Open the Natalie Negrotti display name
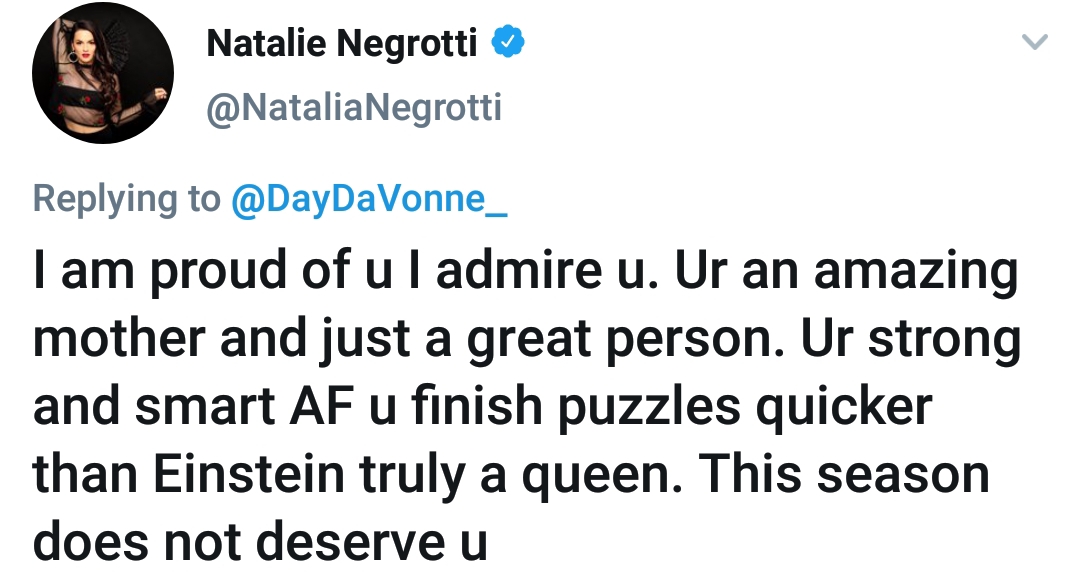The image size is (1080, 588). (342, 43)
